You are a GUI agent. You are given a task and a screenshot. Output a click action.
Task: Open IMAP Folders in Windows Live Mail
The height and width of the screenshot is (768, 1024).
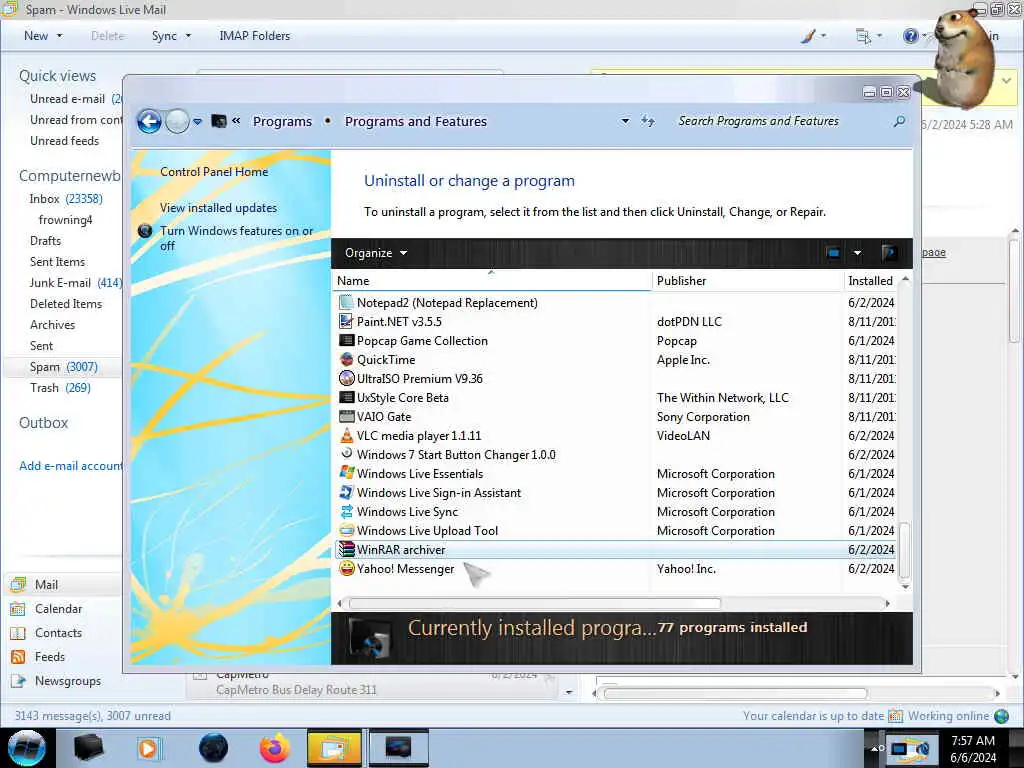pyautogui.click(x=255, y=36)
